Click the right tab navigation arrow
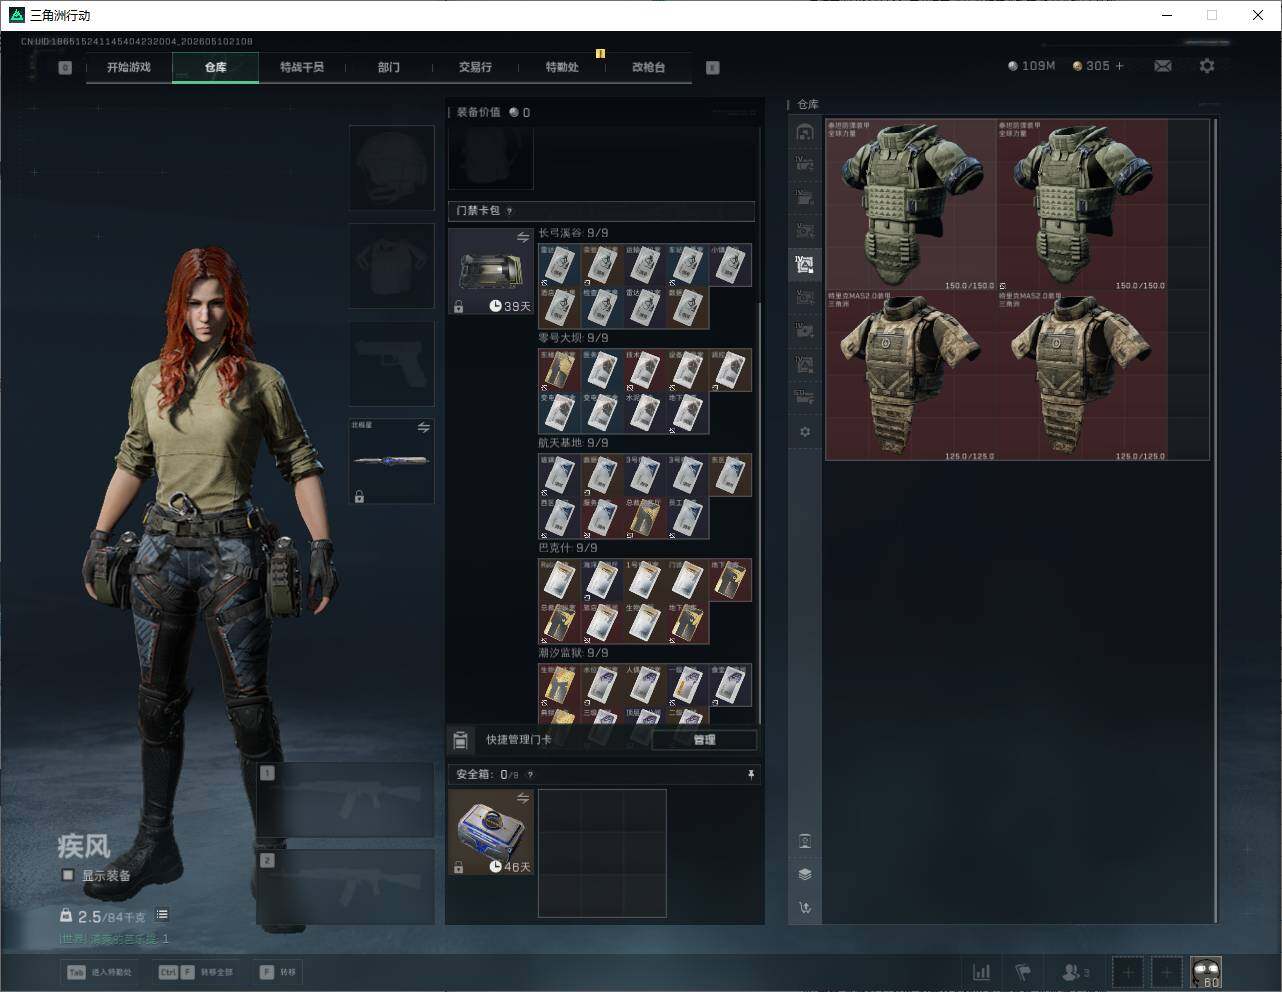 (713, 68)
